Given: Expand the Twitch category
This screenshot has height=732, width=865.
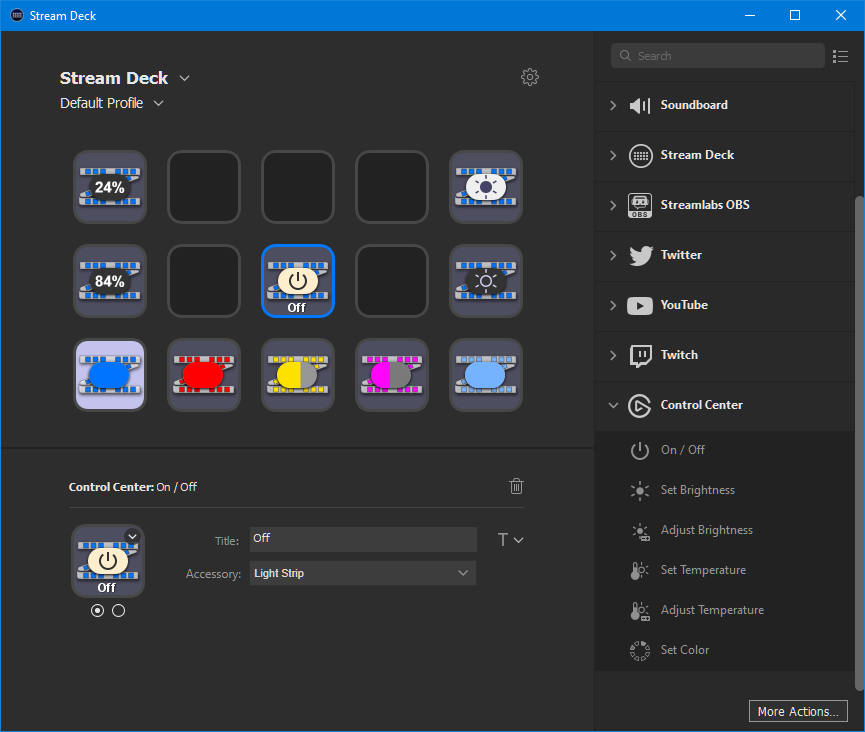Looking at the screenshot, I should [613, 355].
